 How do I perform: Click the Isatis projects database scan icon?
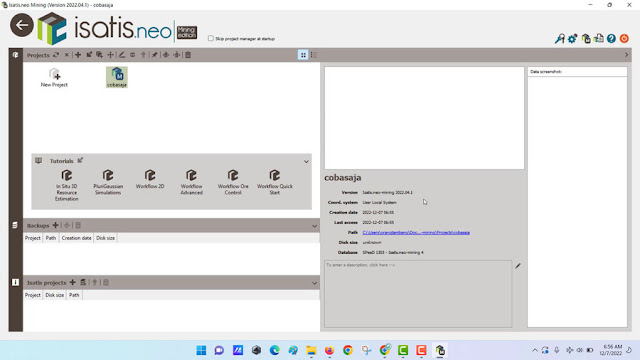click(83, 282)
